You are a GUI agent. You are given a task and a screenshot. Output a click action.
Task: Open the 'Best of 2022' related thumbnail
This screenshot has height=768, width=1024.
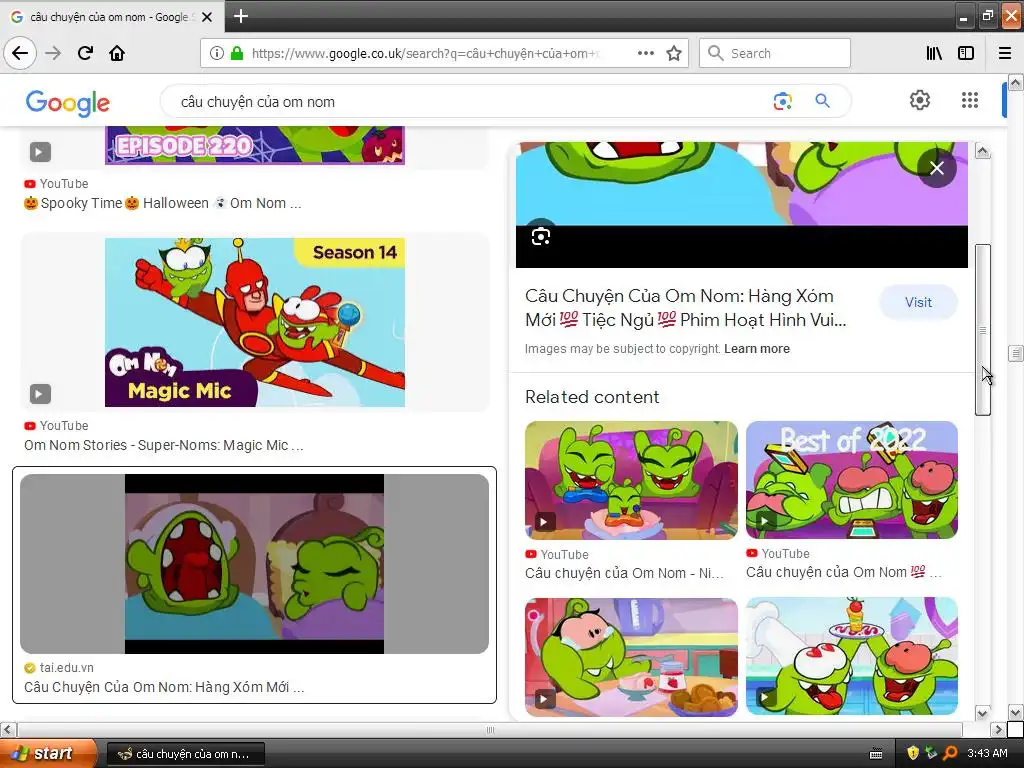(x=852, y=480)
